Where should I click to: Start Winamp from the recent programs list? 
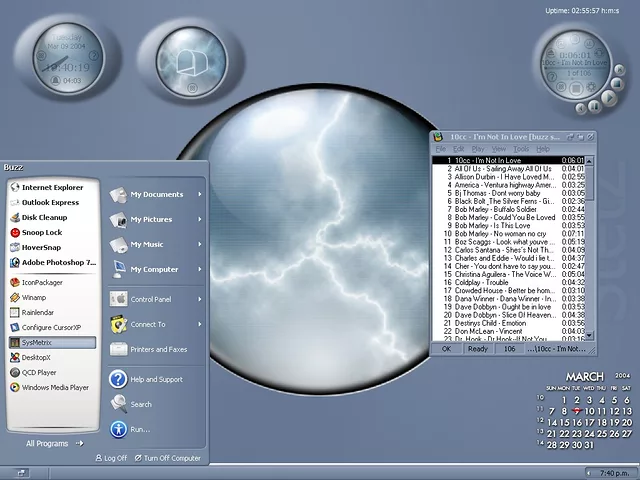35,296
